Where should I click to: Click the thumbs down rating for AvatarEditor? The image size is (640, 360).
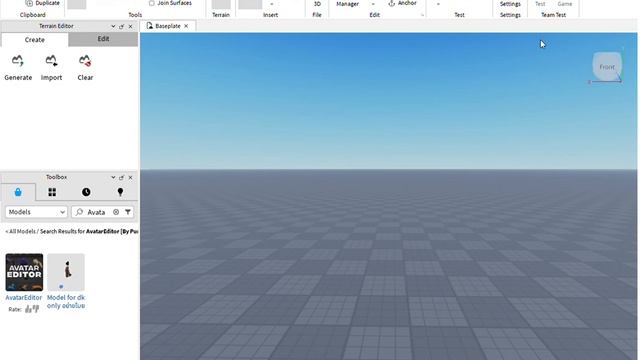[36, 309]
